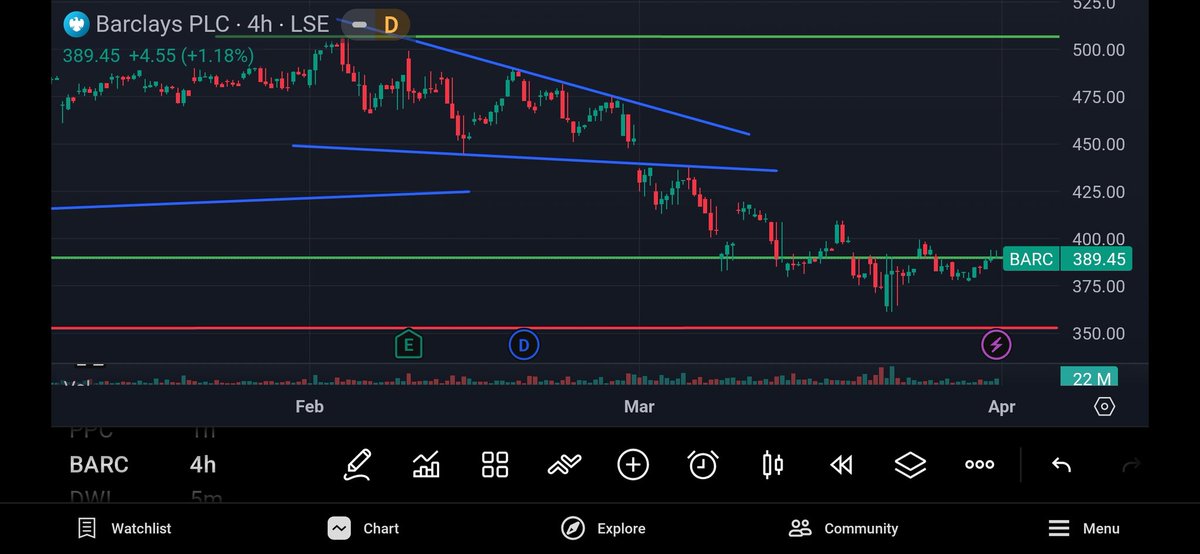Start bar replay with the rewind icon

(841, 464)
